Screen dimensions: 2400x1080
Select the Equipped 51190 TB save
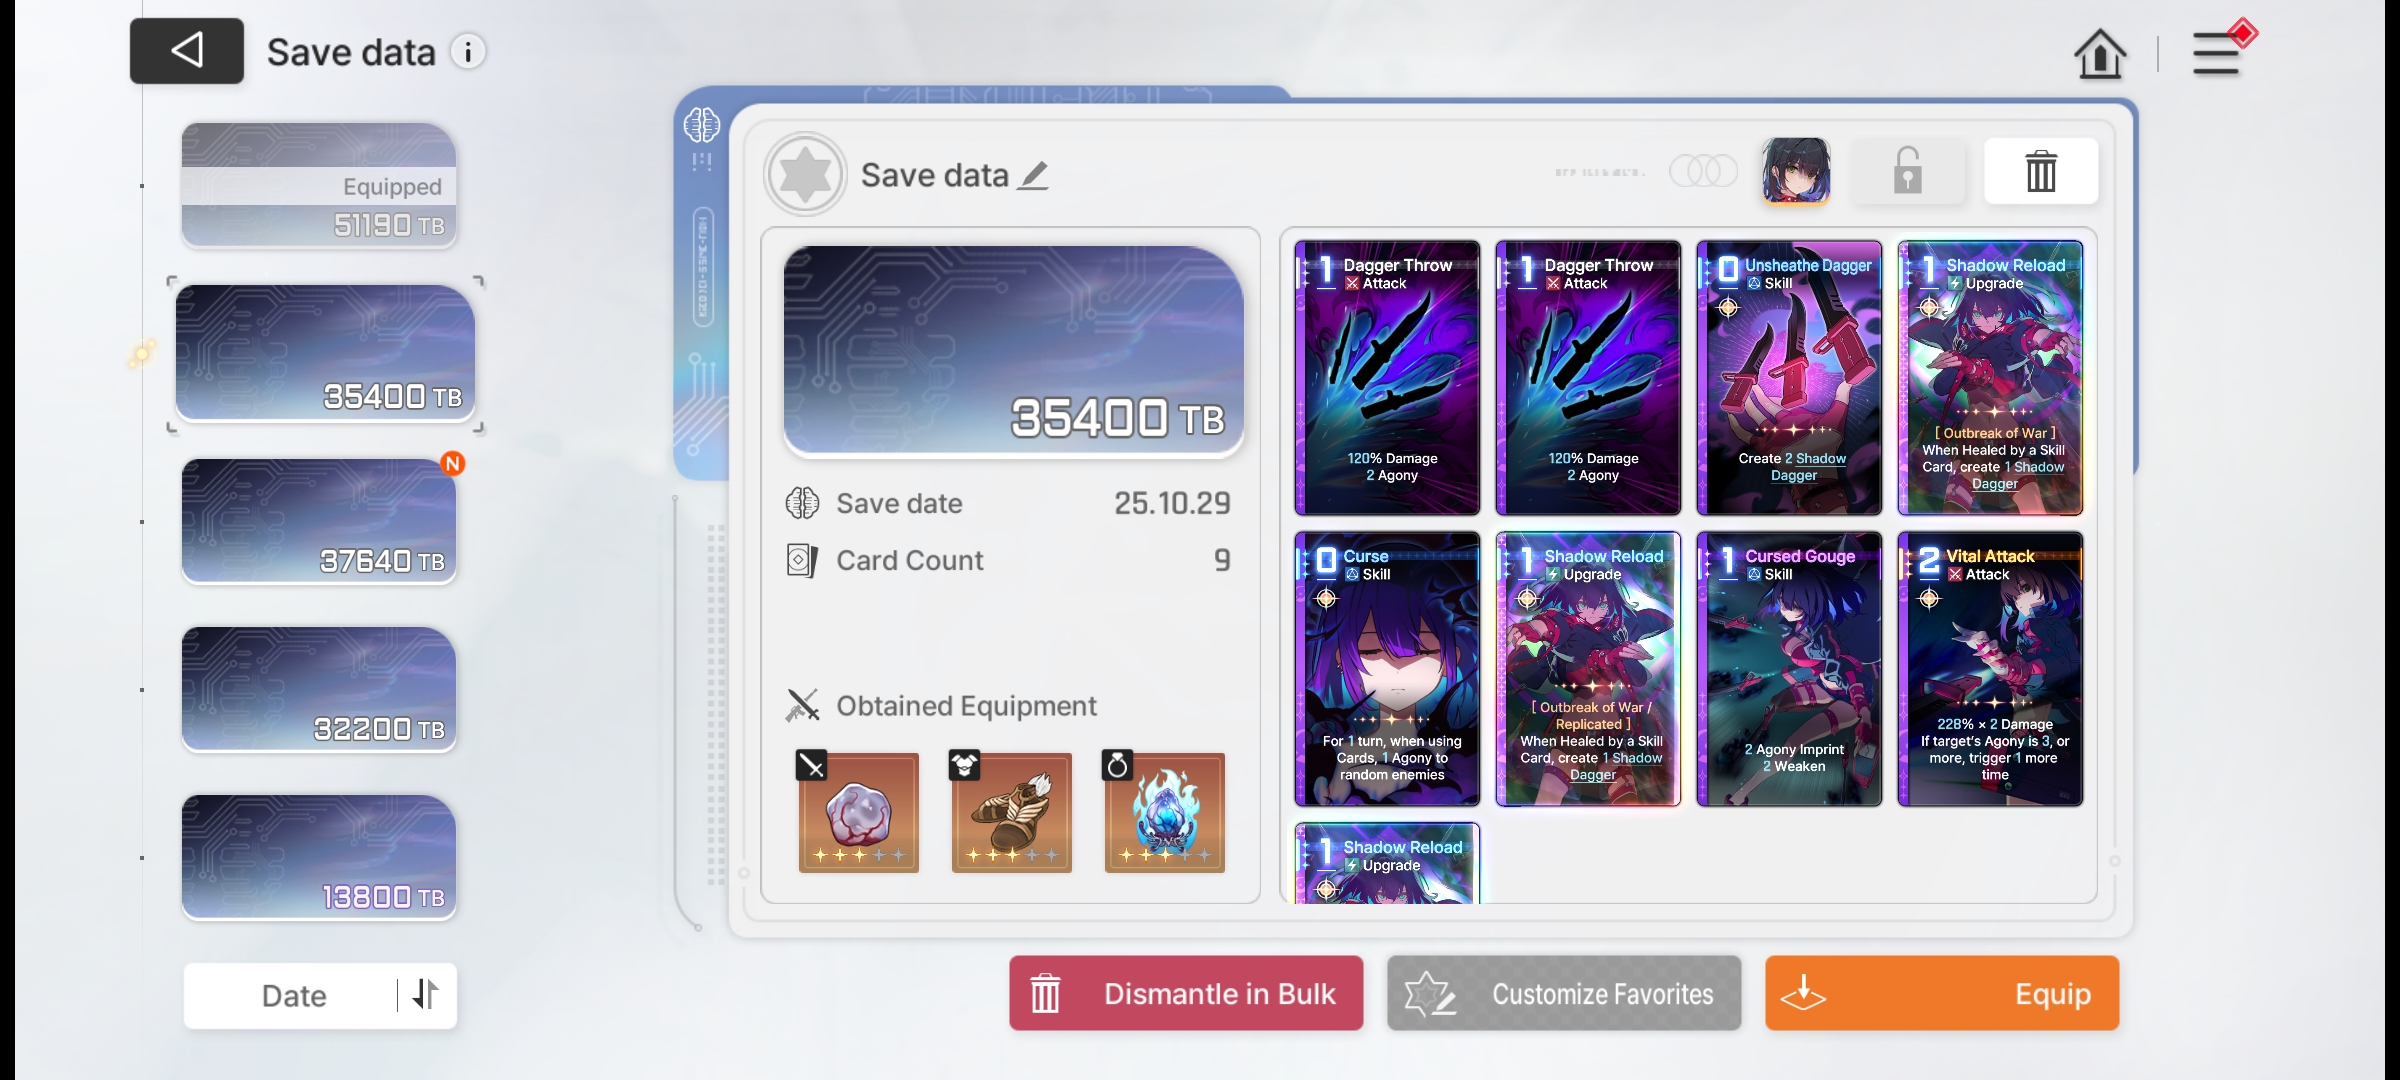319,185
